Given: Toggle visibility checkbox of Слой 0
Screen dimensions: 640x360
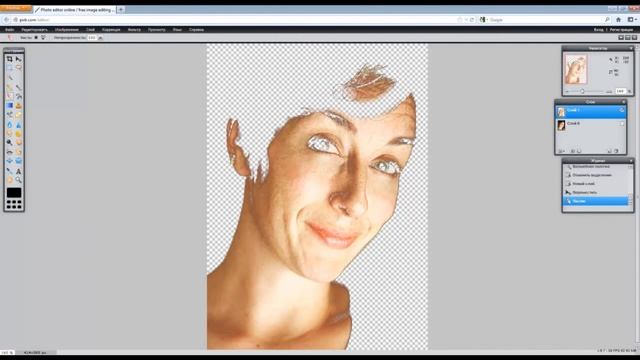Looking at the screenshot, I should coord(622,124).
